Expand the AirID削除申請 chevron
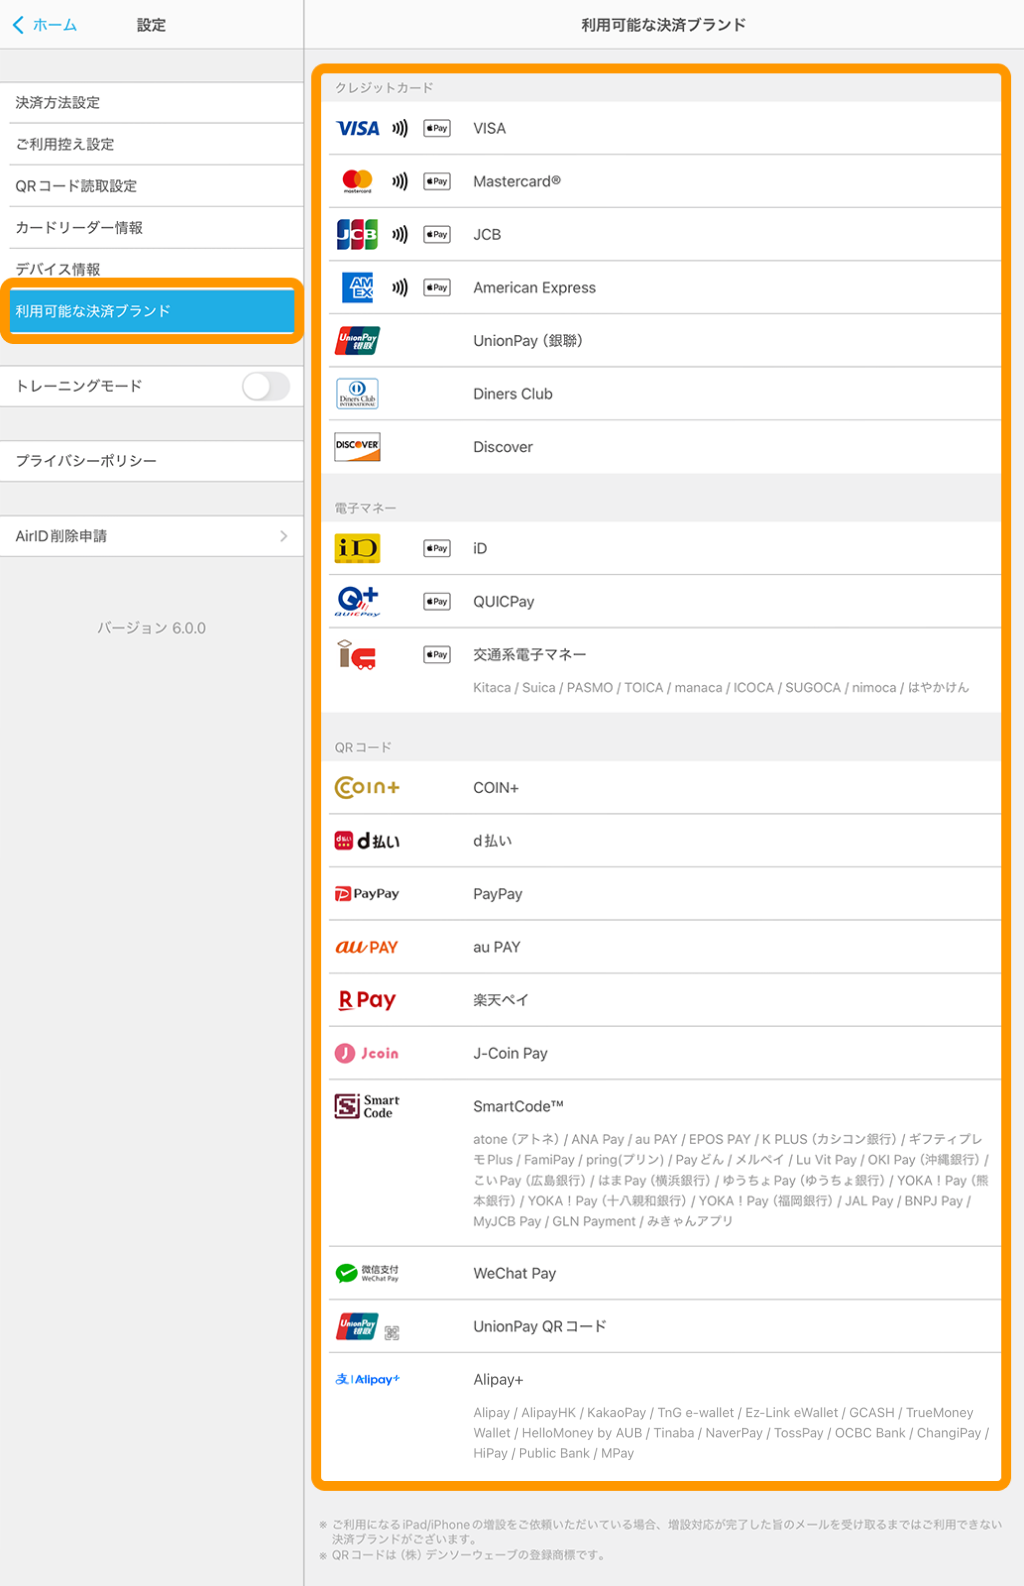Screen dimensions: 1024x1586 tap(284, 536)
